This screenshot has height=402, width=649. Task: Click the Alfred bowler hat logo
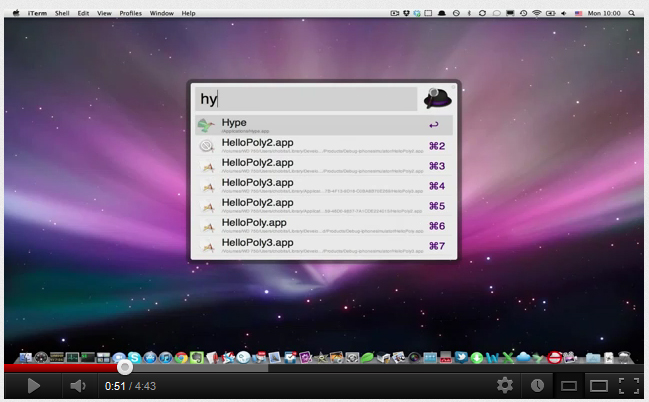coord(437,99)
